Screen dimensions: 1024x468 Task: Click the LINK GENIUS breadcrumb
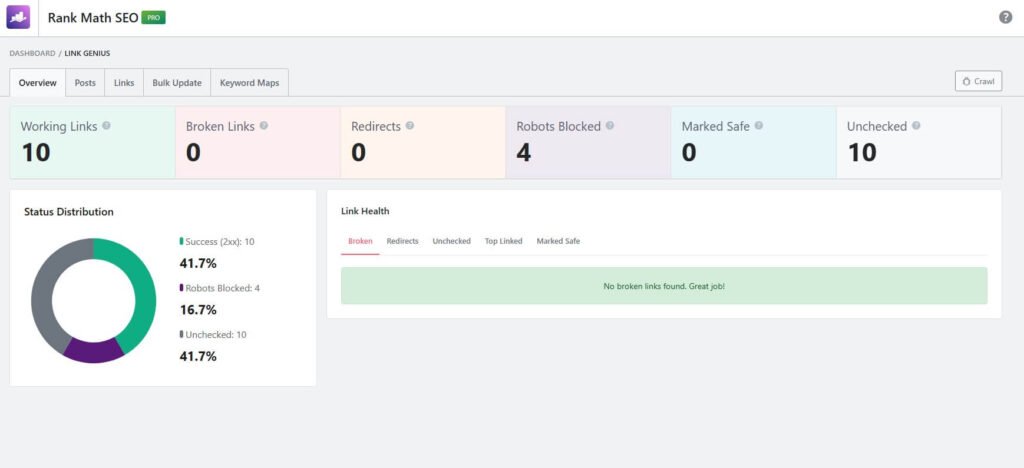pyautogui.click(x=87, y=54)
